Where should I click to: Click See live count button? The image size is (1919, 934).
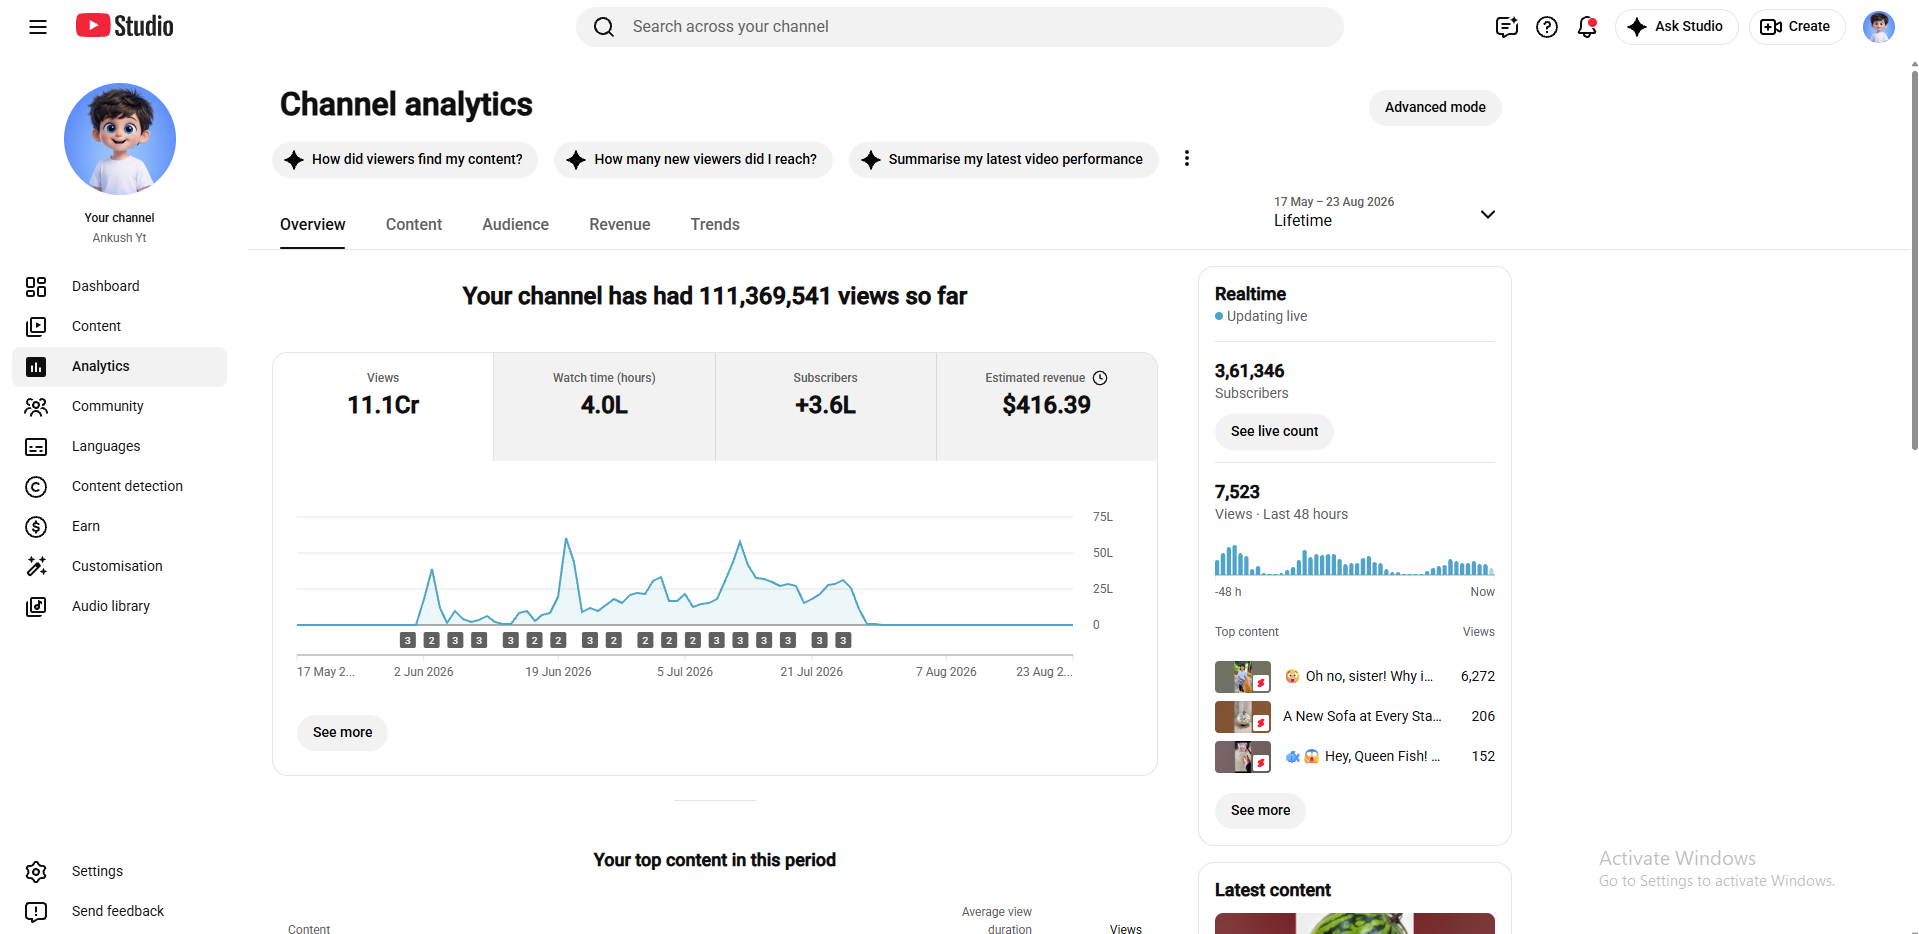[1274, 432]
